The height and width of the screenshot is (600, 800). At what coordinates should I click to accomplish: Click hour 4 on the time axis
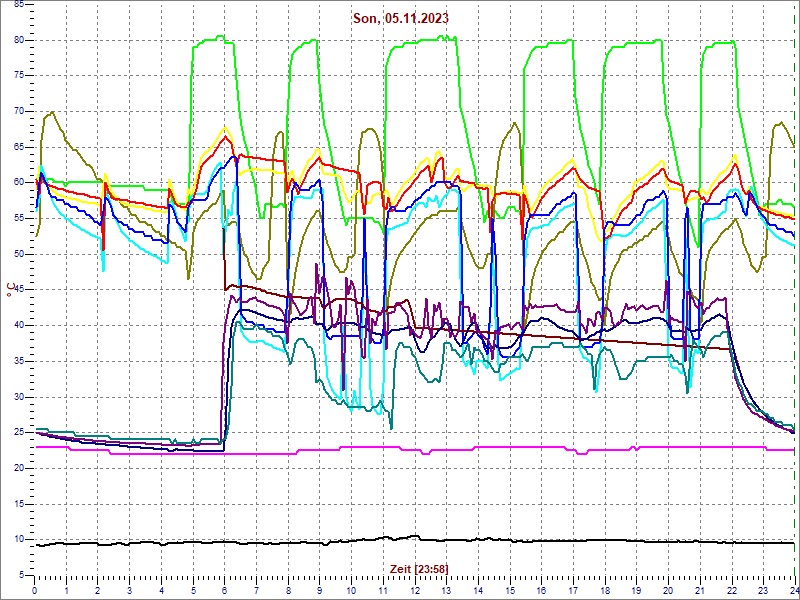pyautogui.click(x=161, y=591)
